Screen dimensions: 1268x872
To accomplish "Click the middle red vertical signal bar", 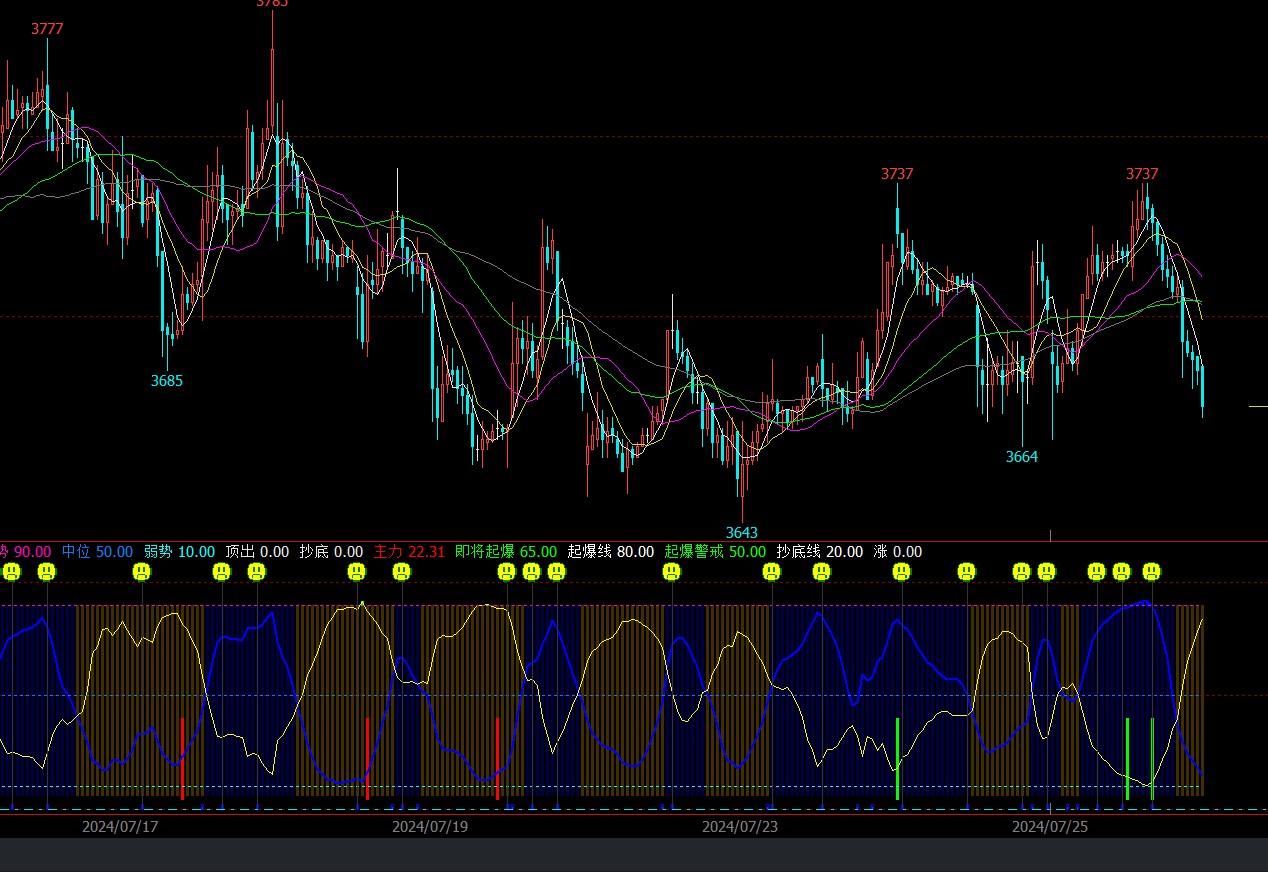I will coord(367,758).
